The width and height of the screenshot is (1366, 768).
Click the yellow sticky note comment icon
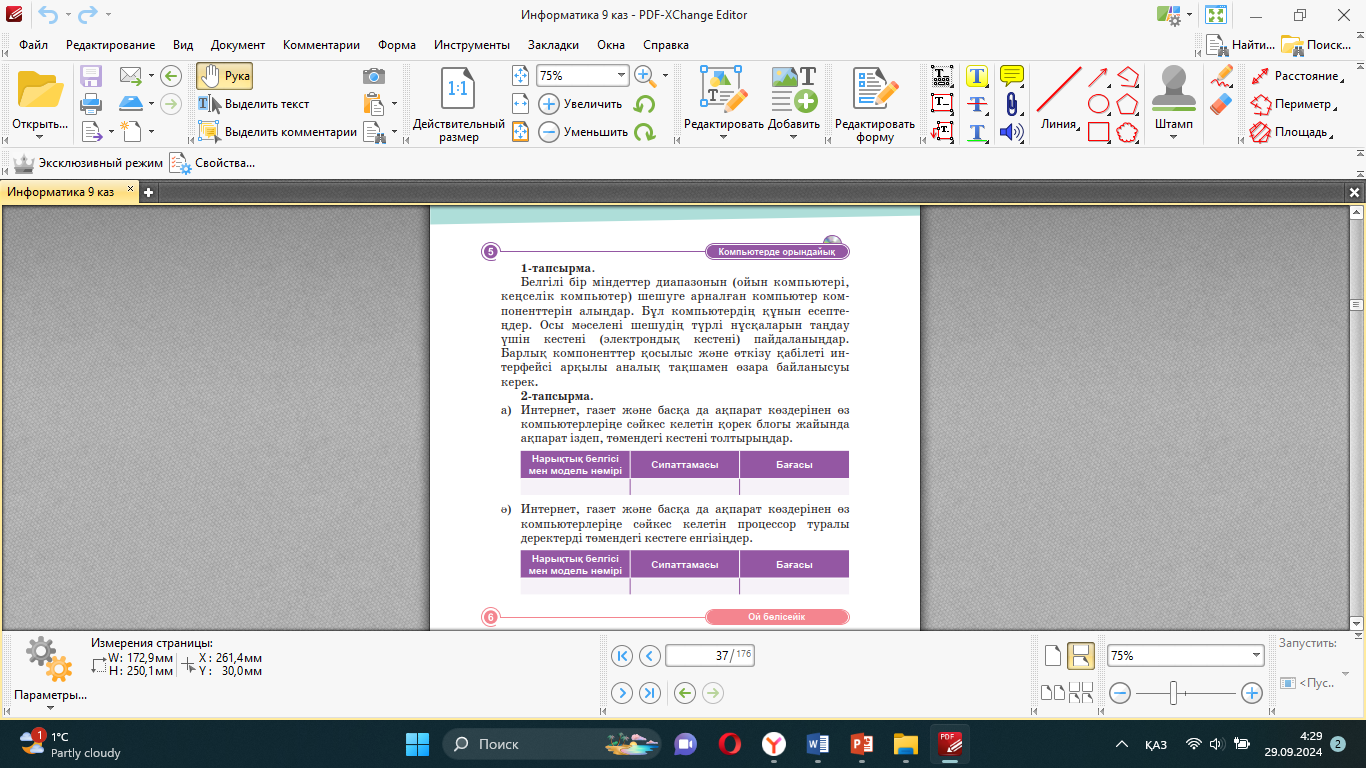click(1011, 76)
